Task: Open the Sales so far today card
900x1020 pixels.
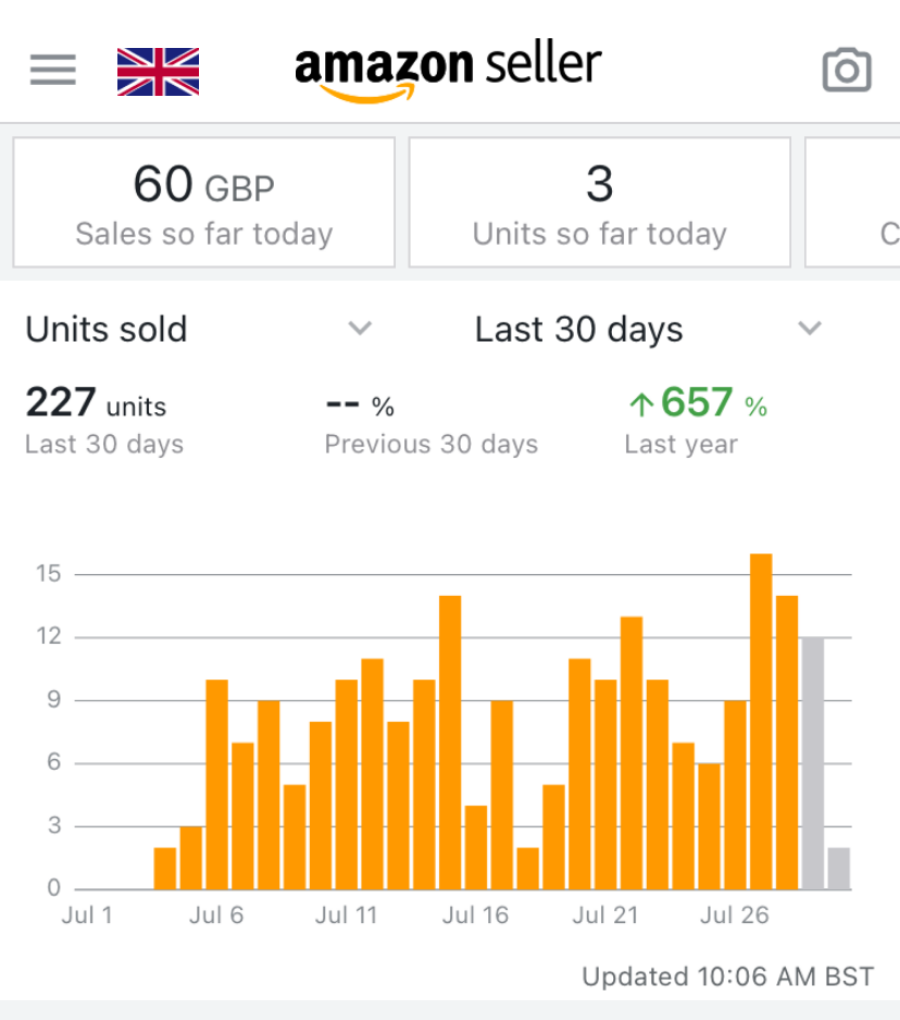Action: 204,203
